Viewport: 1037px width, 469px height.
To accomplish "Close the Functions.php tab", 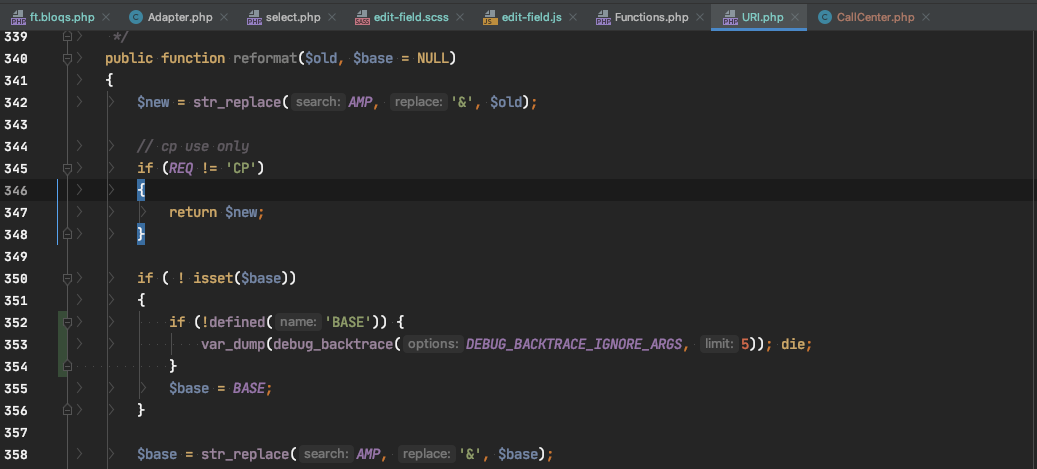I will coord(699,17).
